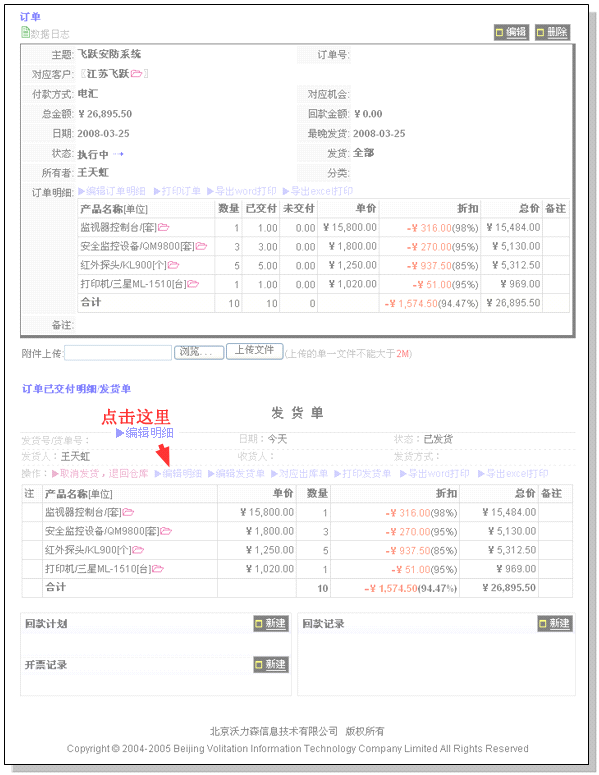Screen dimensions: 599x775
Task: Open folder icon beside 监视器控制台 in delivery table
Action: [128, 512]
